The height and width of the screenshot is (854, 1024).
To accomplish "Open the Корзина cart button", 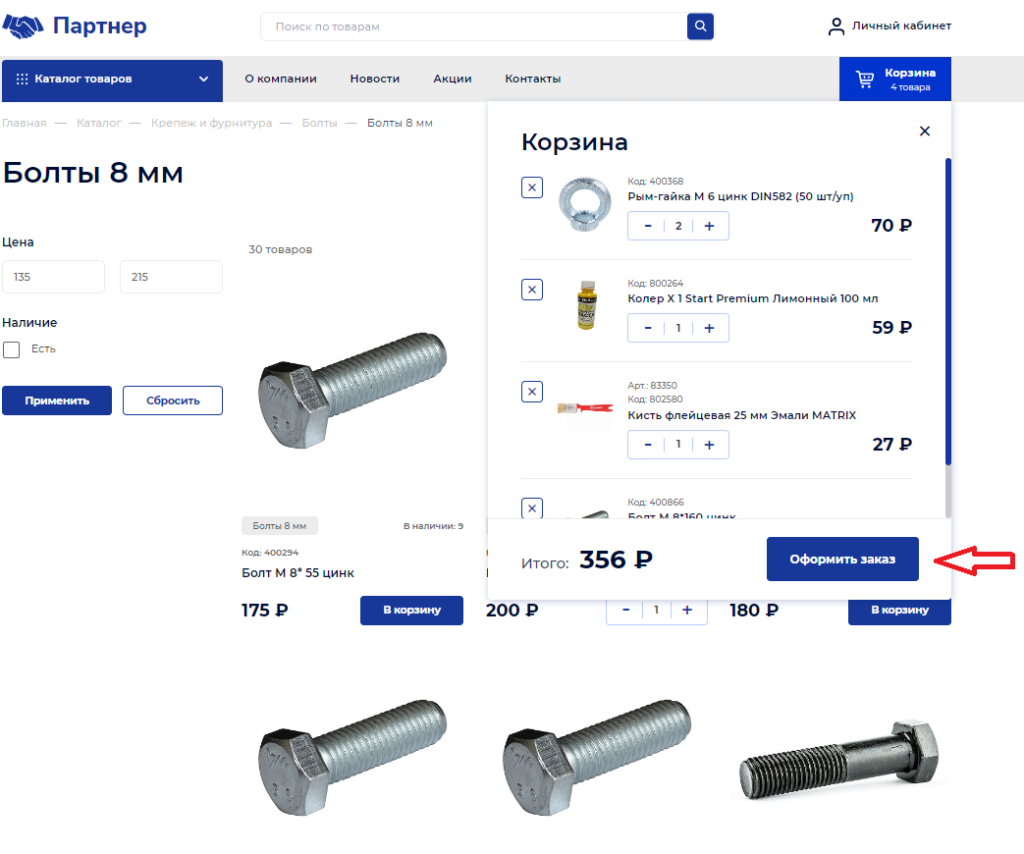I will click(895, 79).
